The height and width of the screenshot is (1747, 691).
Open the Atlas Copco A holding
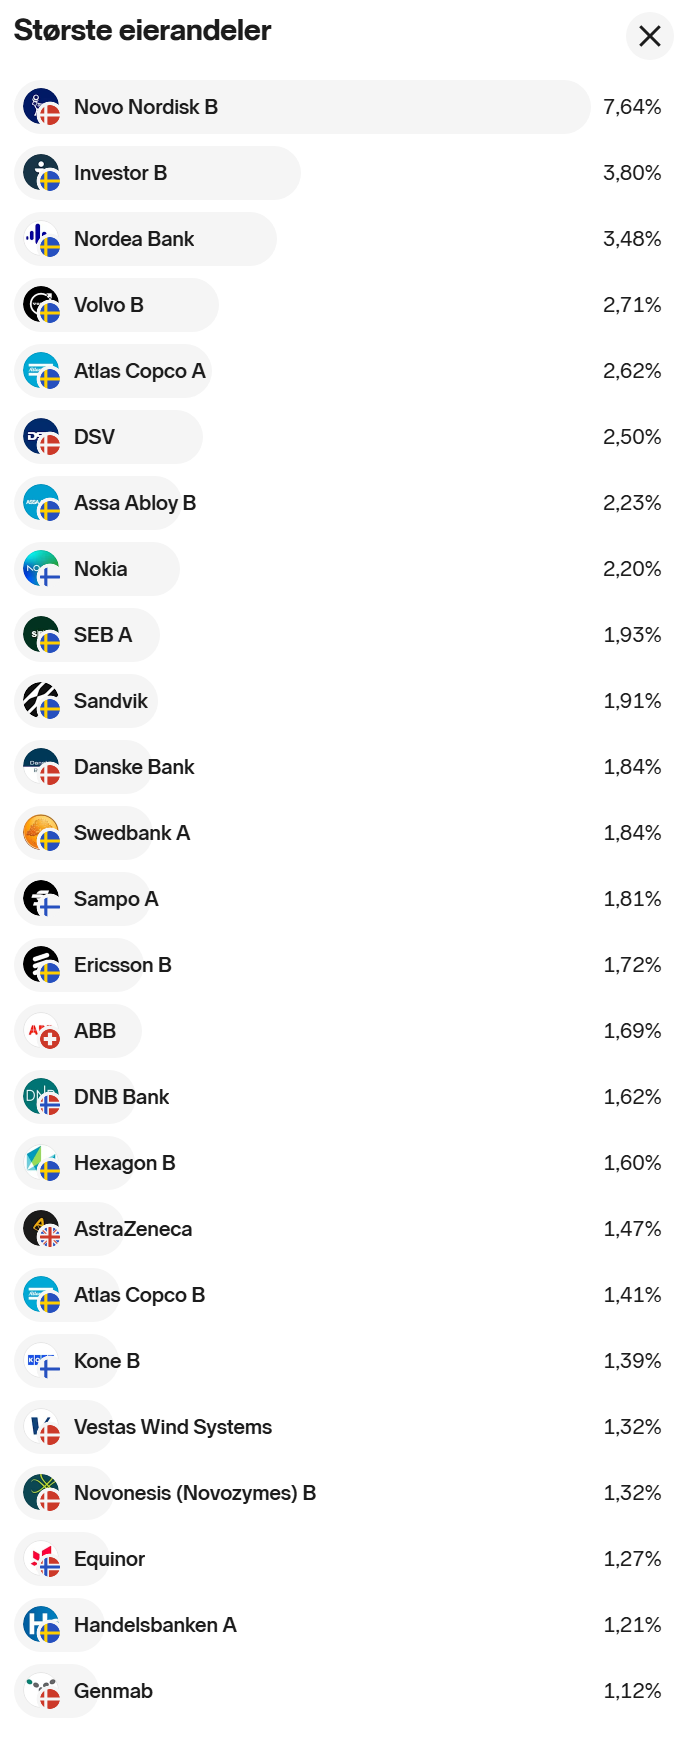point(139,371)
